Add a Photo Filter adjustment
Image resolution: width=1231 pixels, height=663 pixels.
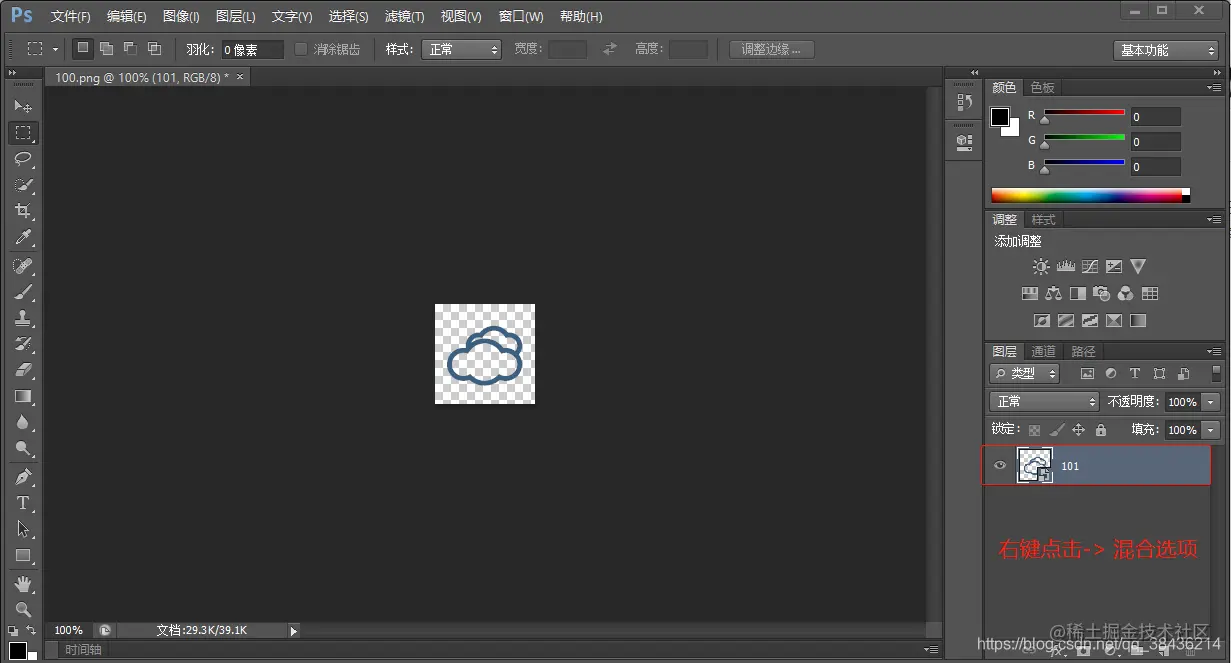coord(1102,294)
